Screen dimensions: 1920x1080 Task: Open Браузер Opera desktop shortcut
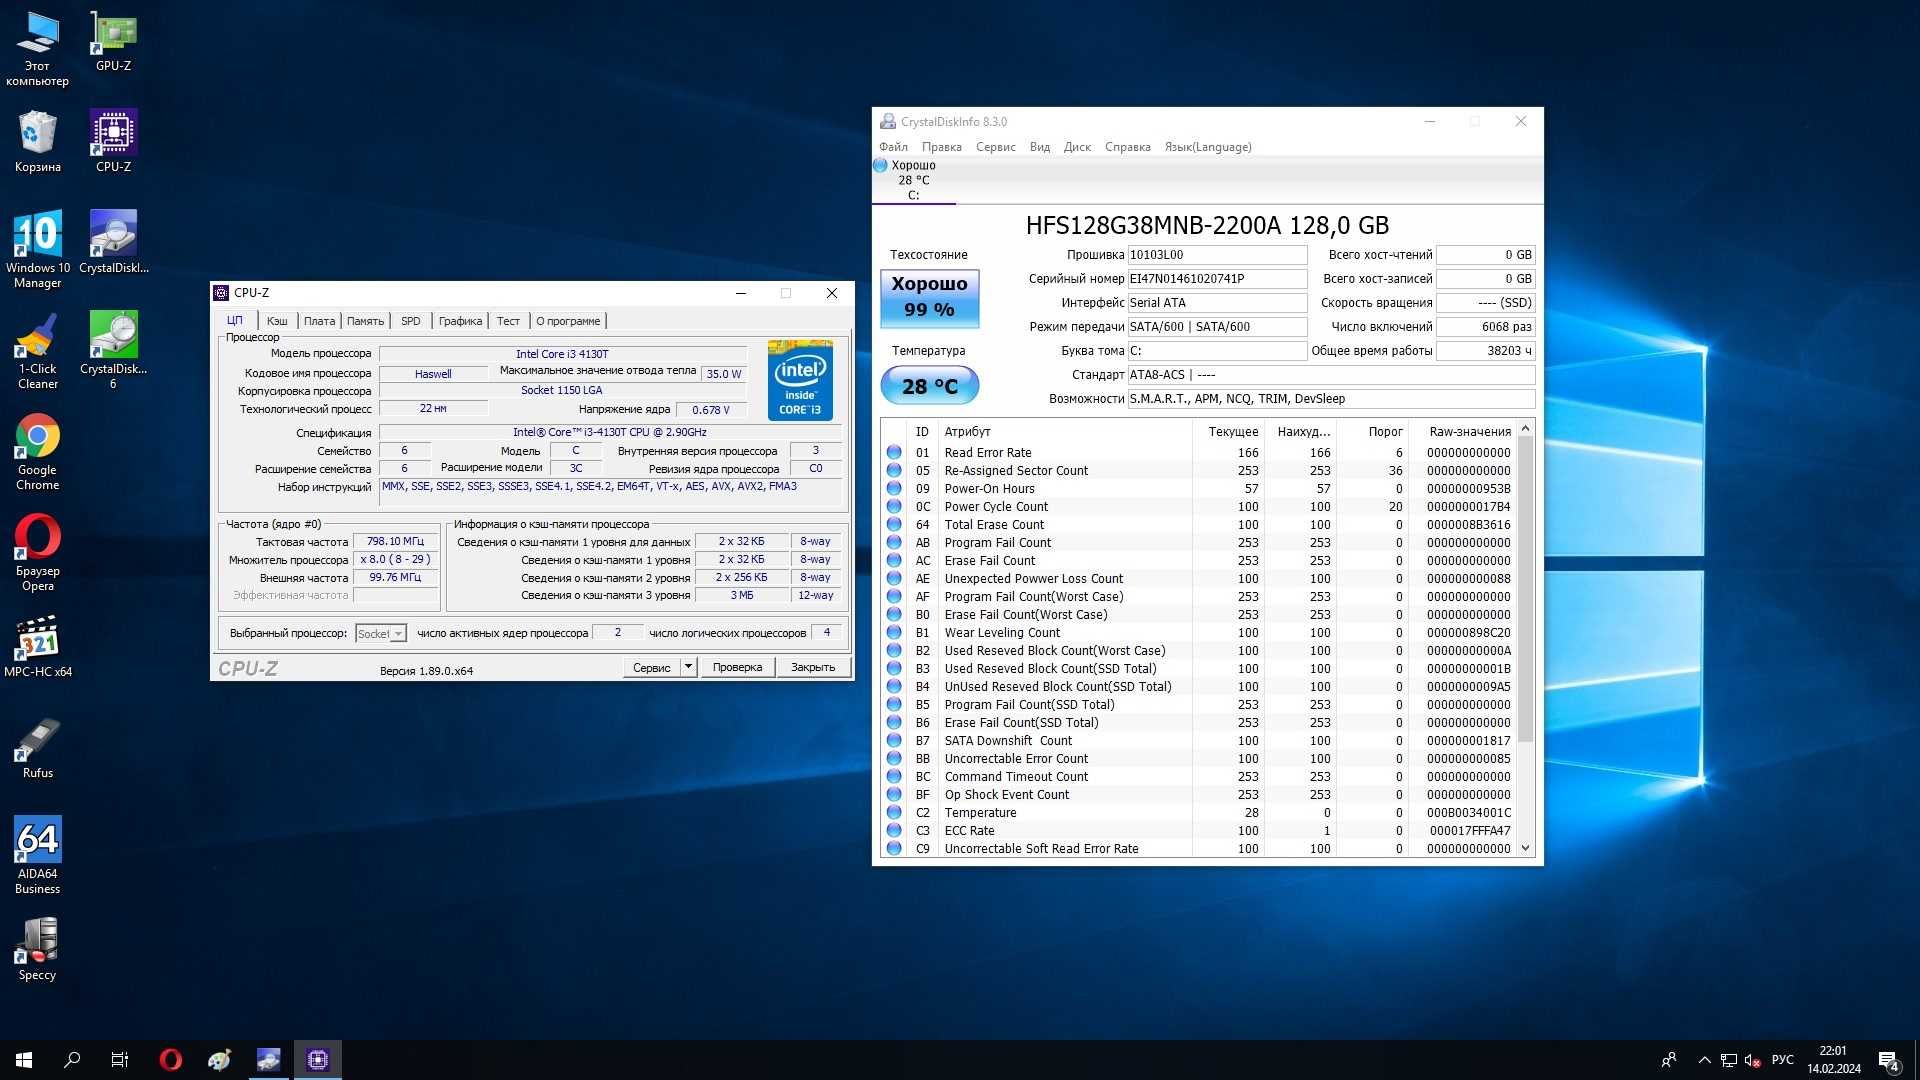[x=37, y=552]
